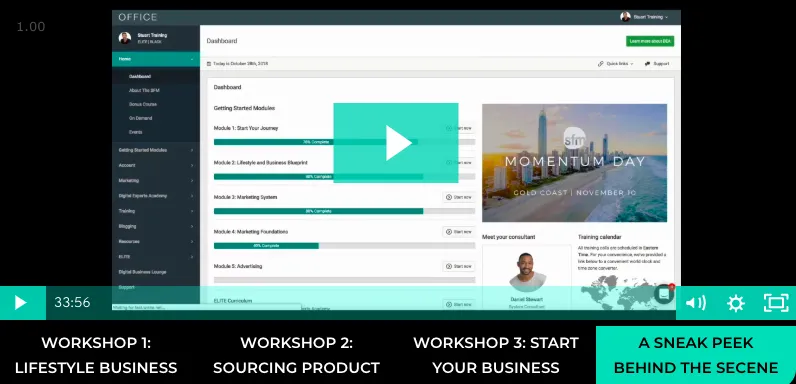Seek along the video progress bar
This screenshot has width=796, height=384.
(x=360, y=303)
